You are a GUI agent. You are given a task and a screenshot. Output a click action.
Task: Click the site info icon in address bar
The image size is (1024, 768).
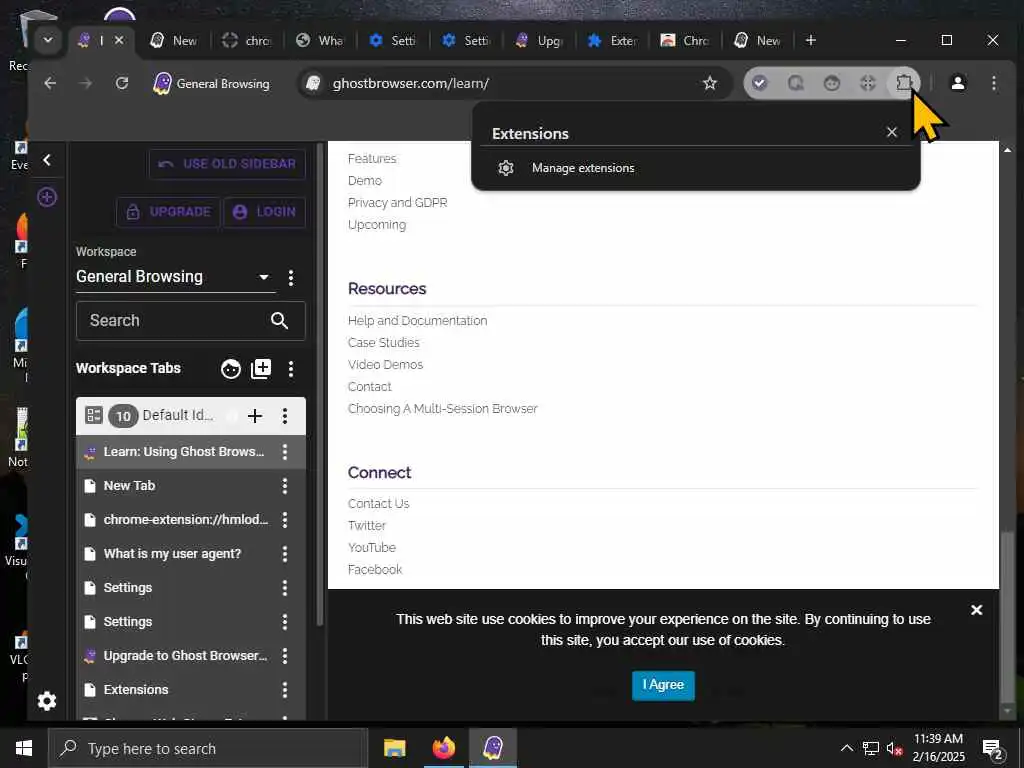click(x=313, y=83)
